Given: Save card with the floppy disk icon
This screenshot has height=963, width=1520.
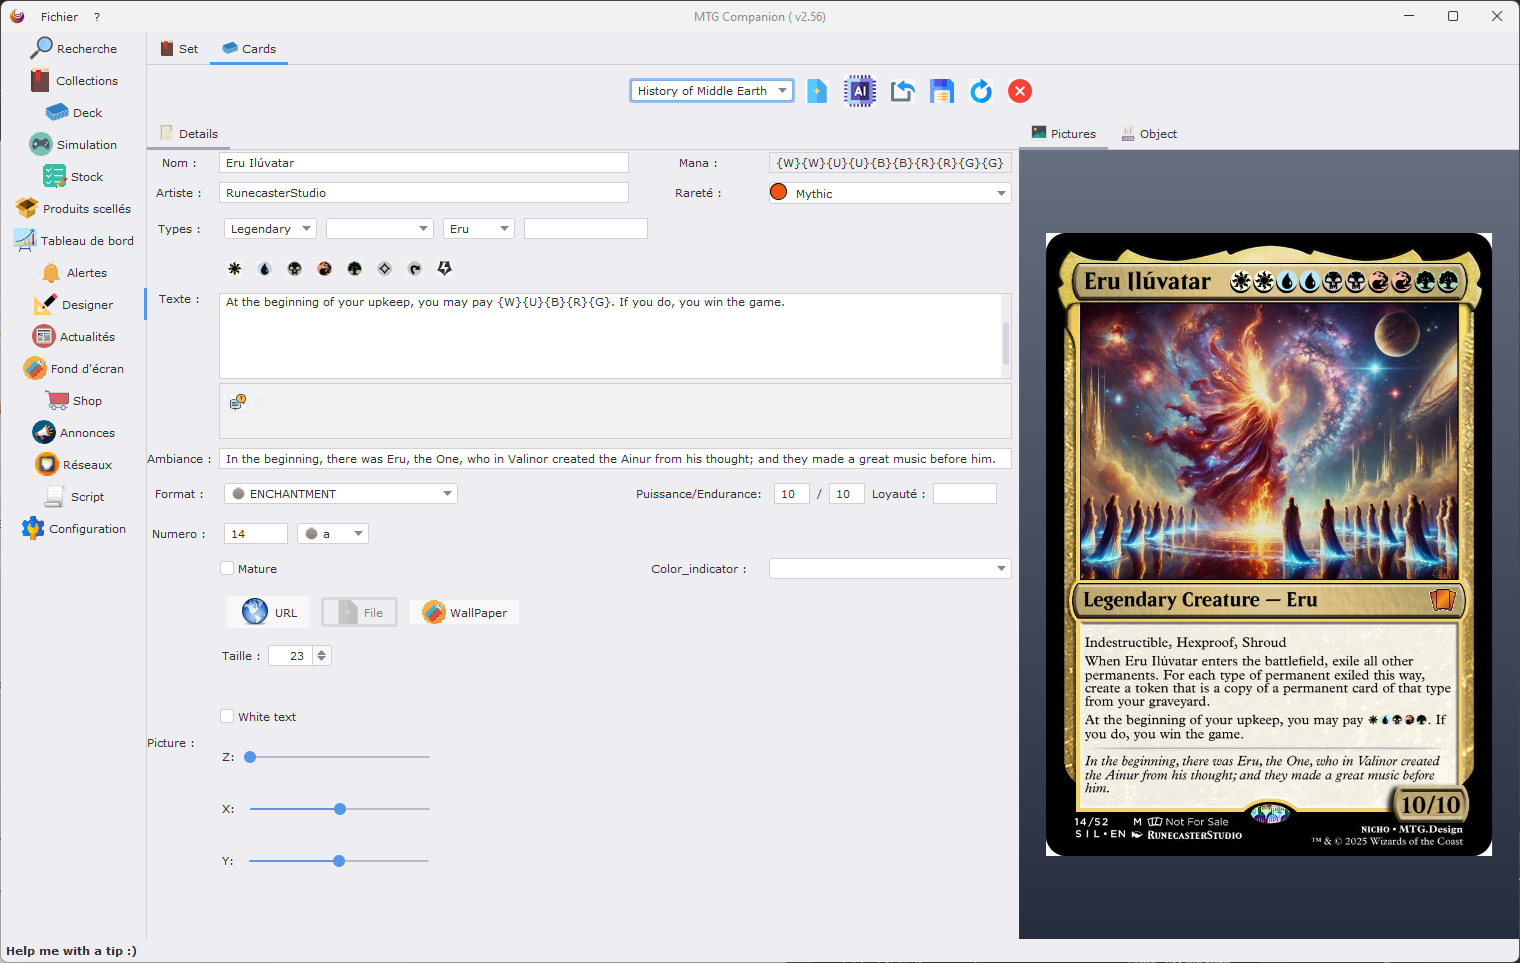Looking at the screenshot, I should point(942,91).
